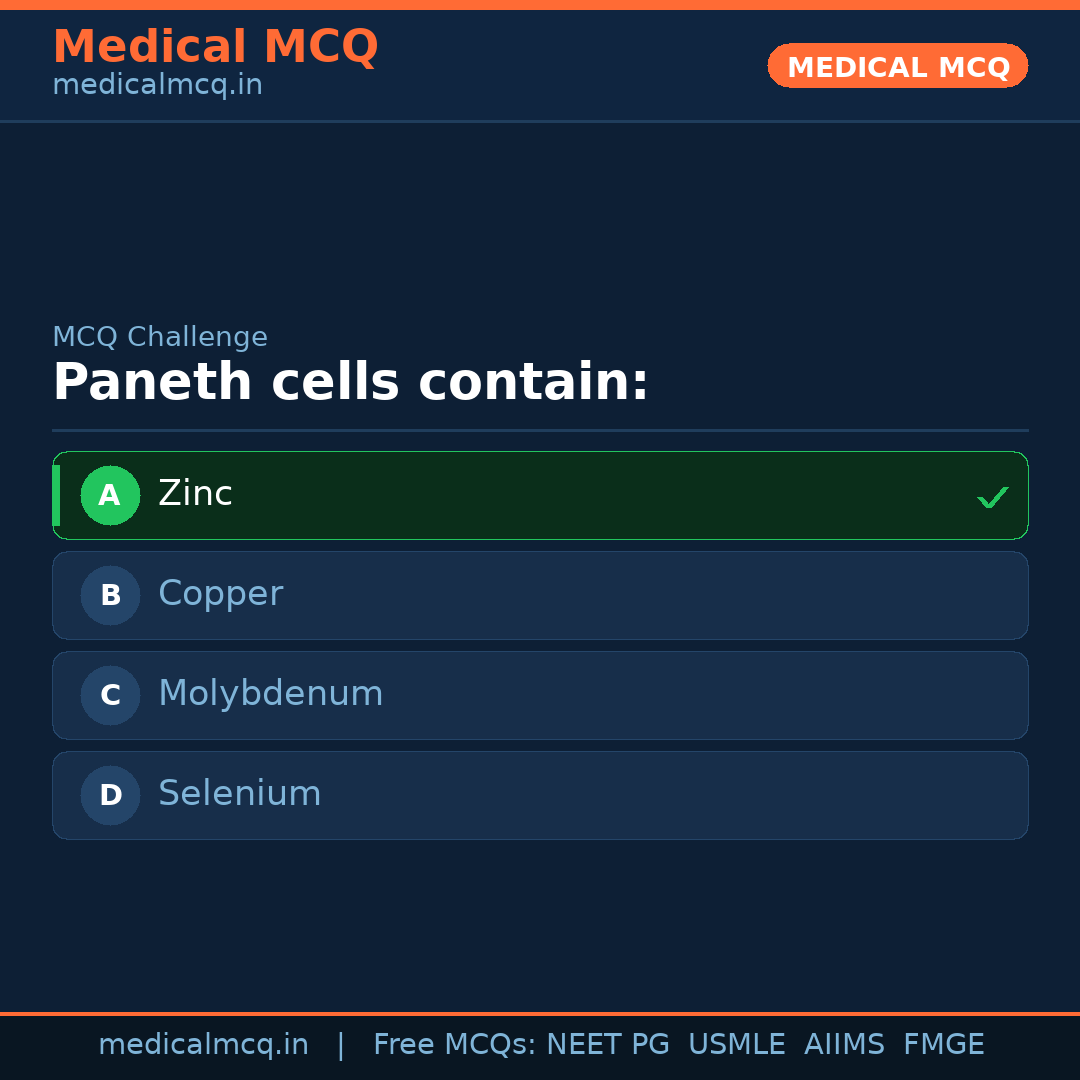The image size is (1080, 1080).
Task: Select the circular B badge icon
Action: tap(110, 595)
